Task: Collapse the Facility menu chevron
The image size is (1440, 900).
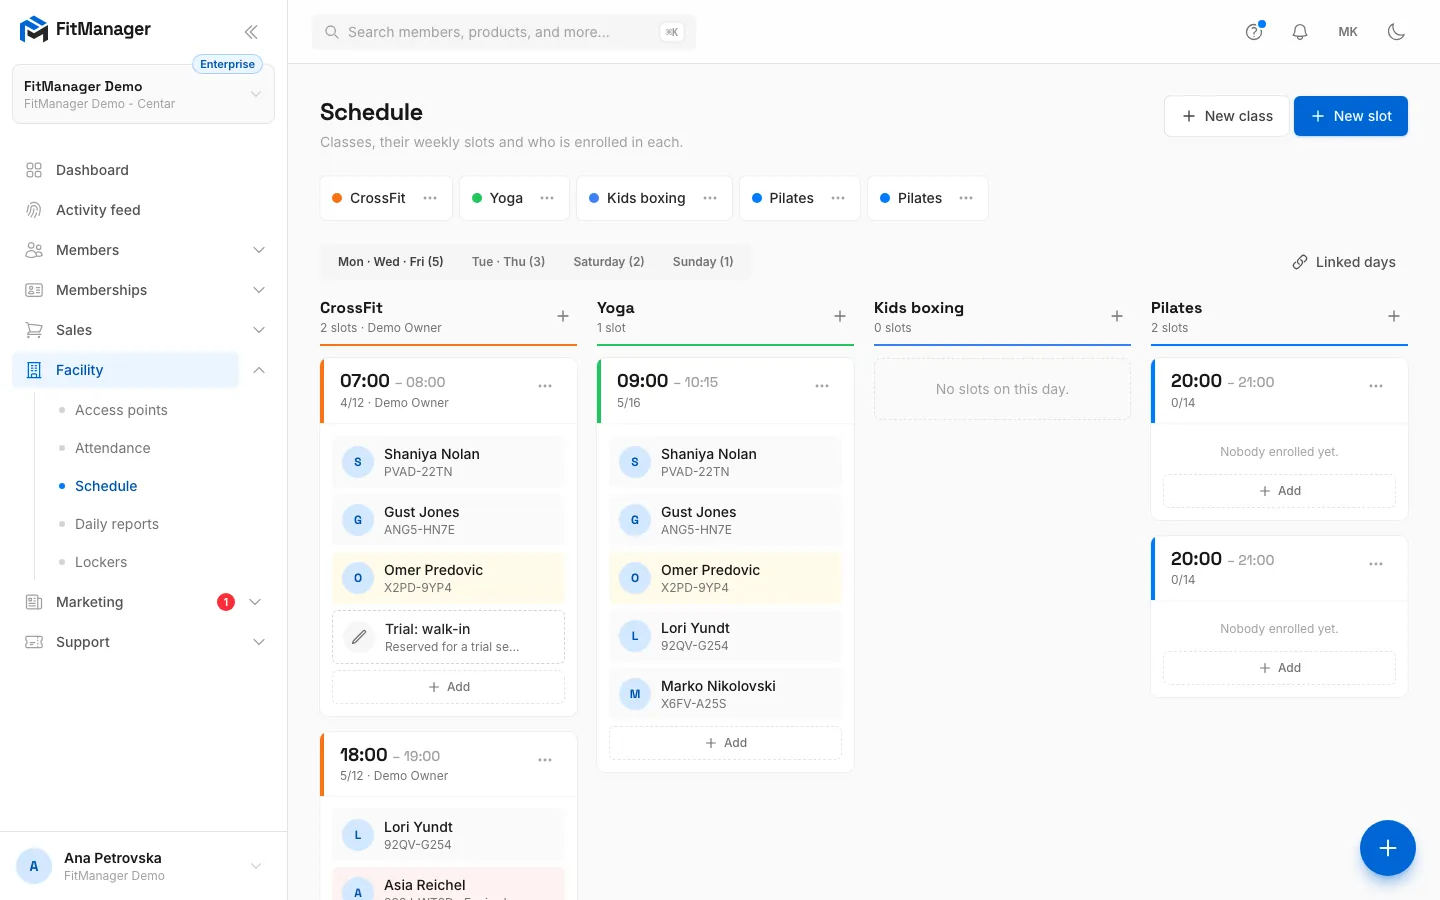Action: coord(259,370)
